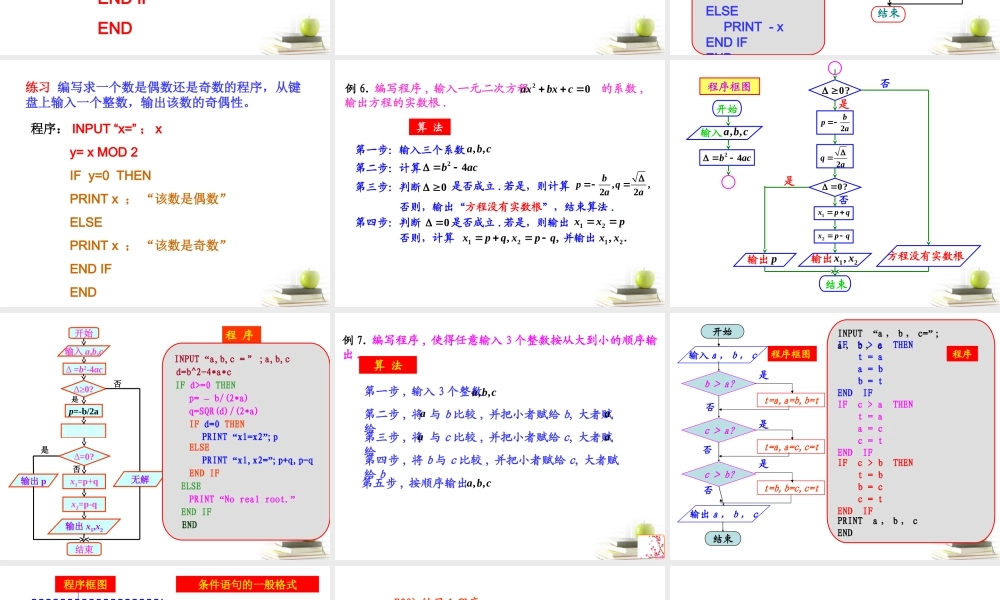The width and height of the screenshot is (1000, 600).
Task: Click the 'IF y=0 THEN' code line
Action: point(110,175)
